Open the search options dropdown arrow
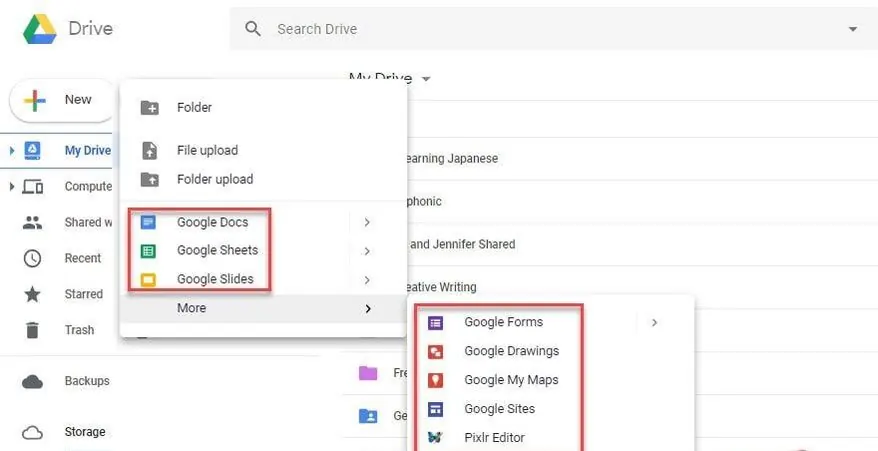Image resolution: width=878 pixels, height=451 pixels. (x=853, y=29)
